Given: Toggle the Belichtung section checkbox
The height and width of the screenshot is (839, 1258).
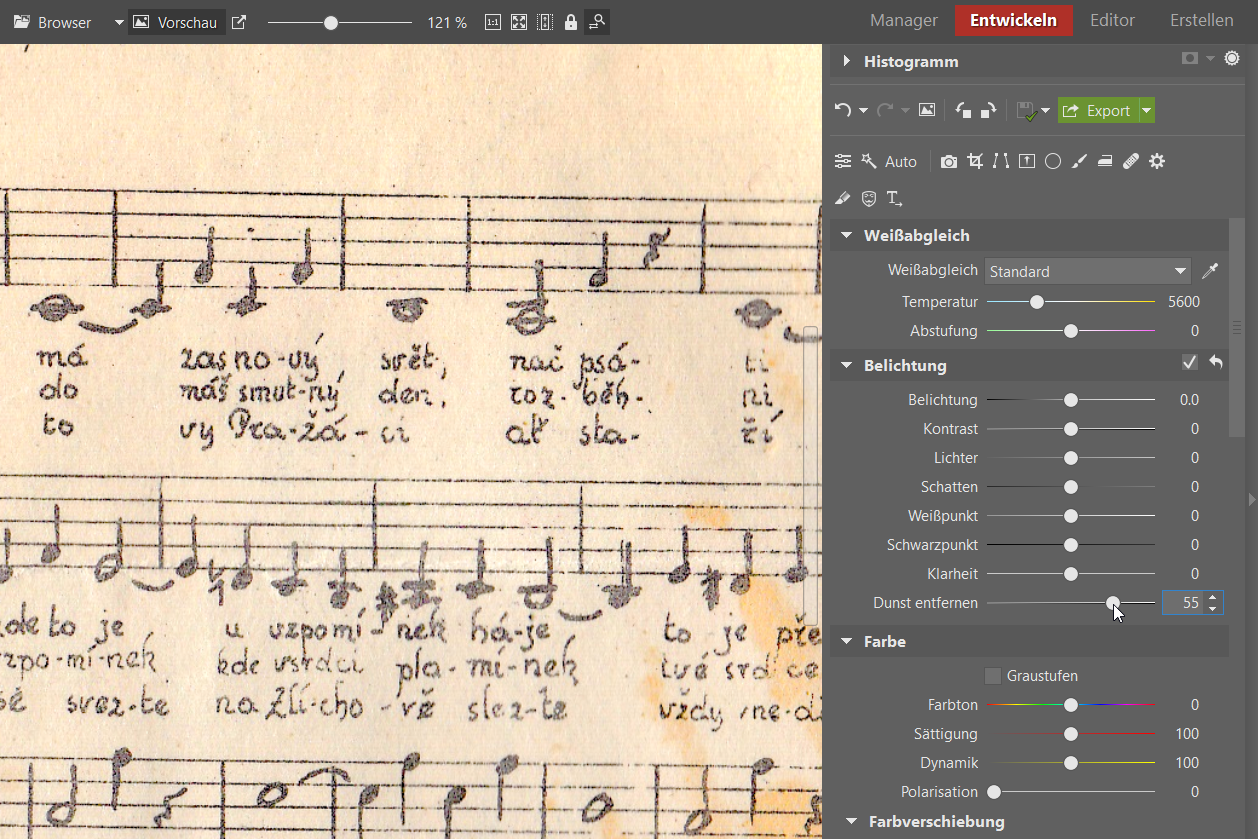Looking at the screenshot, I should pos(1189,363).
